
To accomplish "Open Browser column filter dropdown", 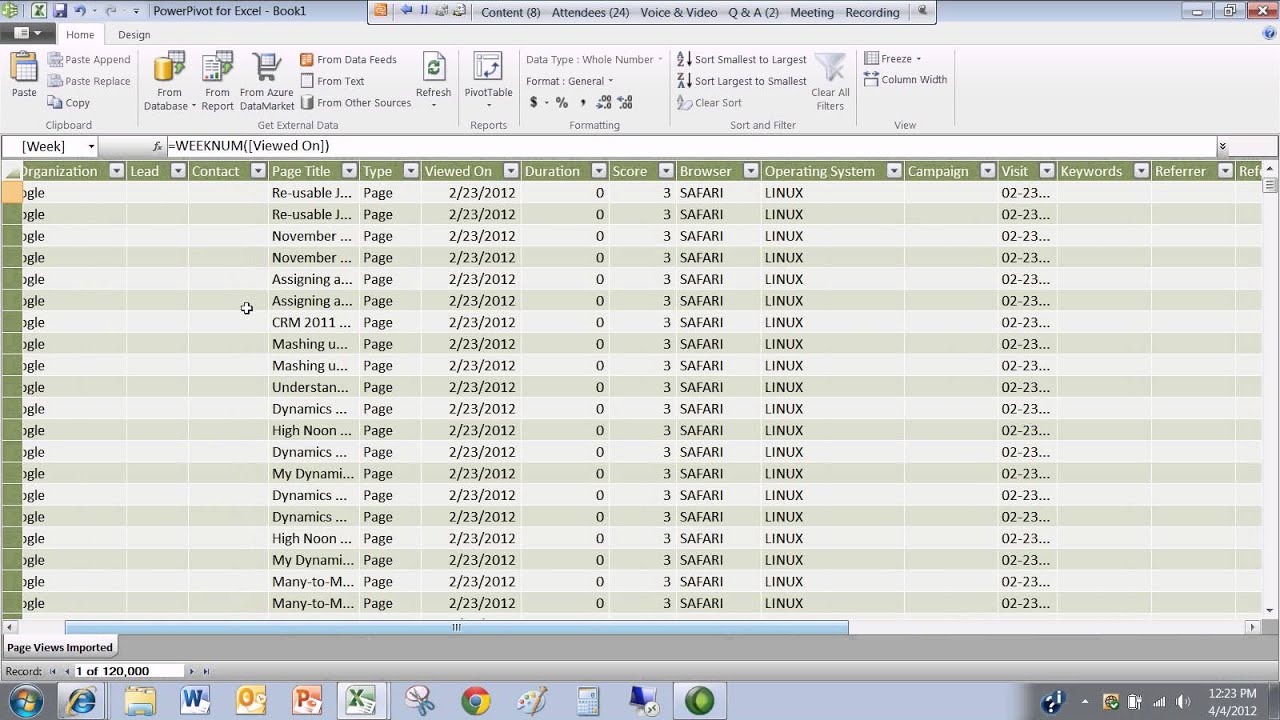I will pyautogui.click(x=750, y=171).
